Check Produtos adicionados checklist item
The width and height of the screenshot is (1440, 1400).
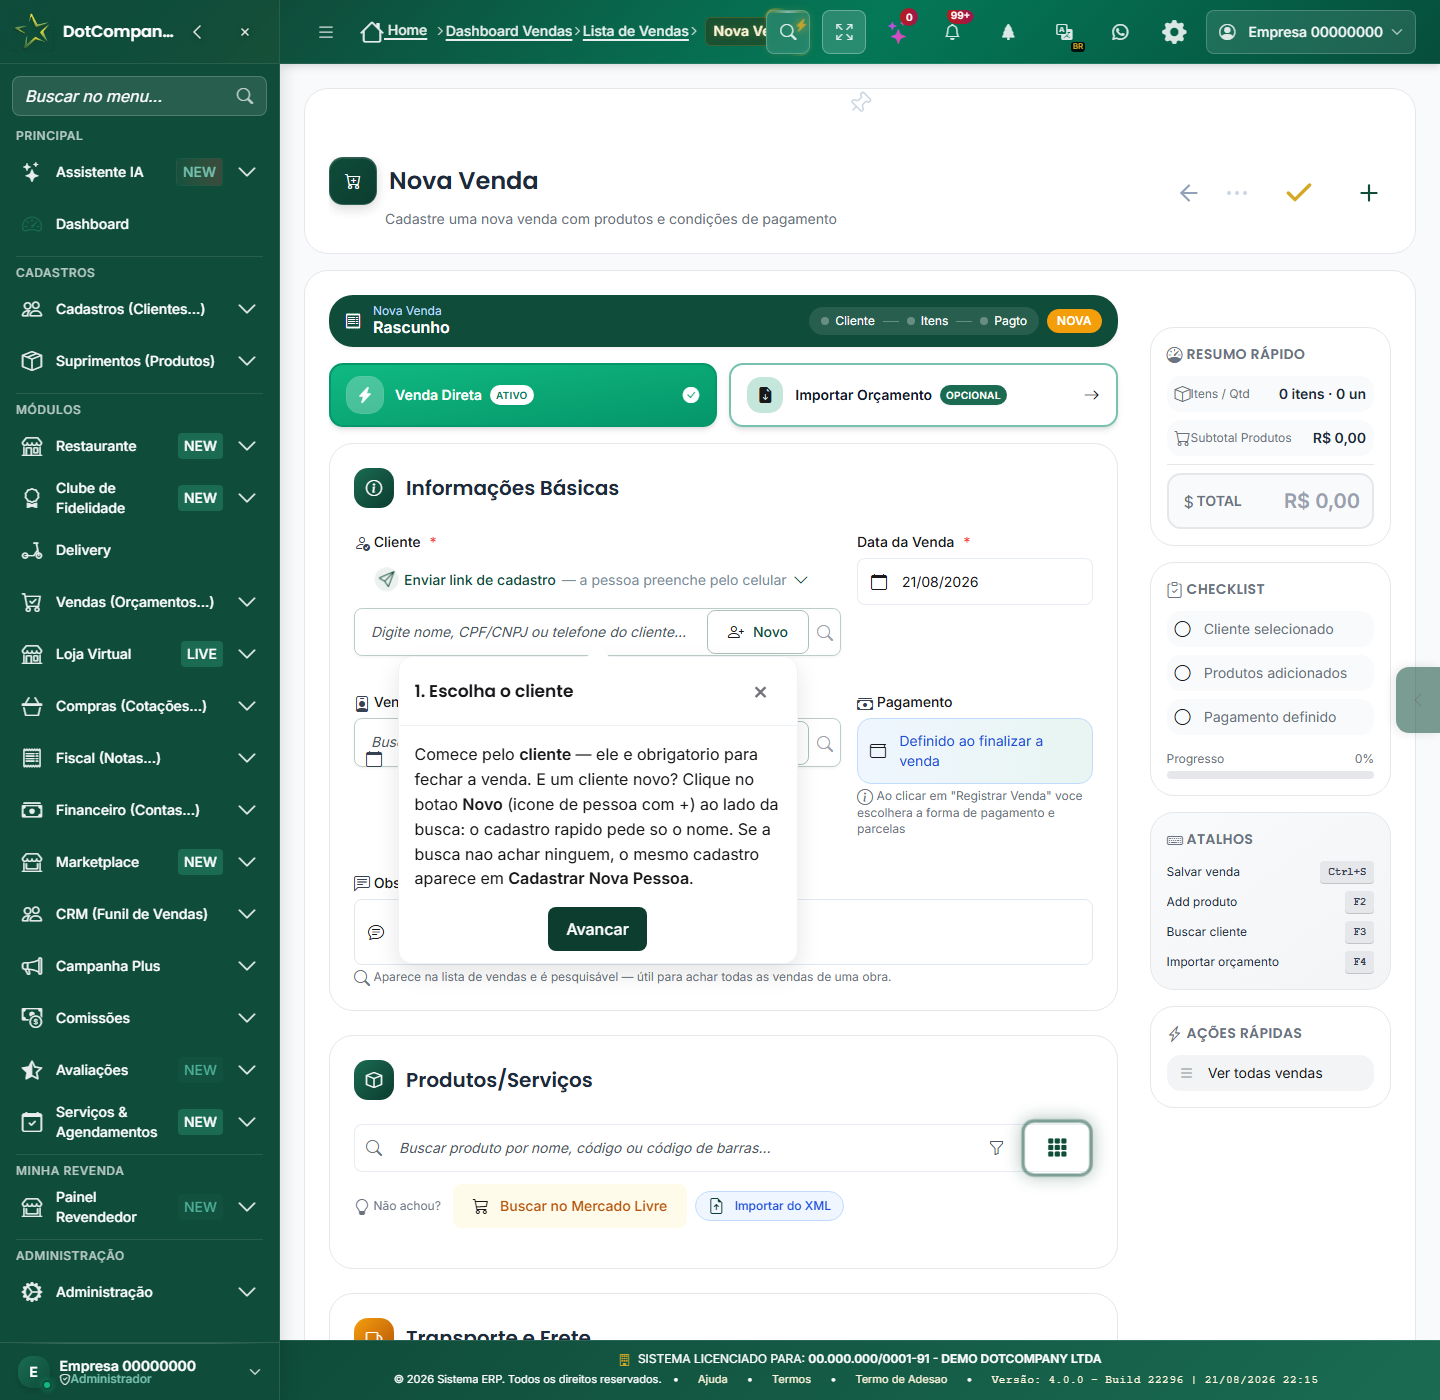point(1270,673)
